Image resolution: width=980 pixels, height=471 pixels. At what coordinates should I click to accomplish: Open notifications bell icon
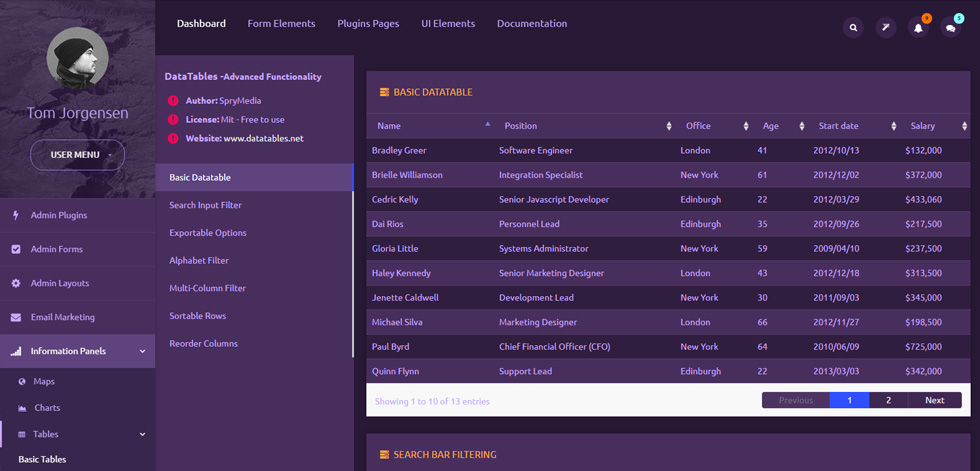tap(918, 27)
